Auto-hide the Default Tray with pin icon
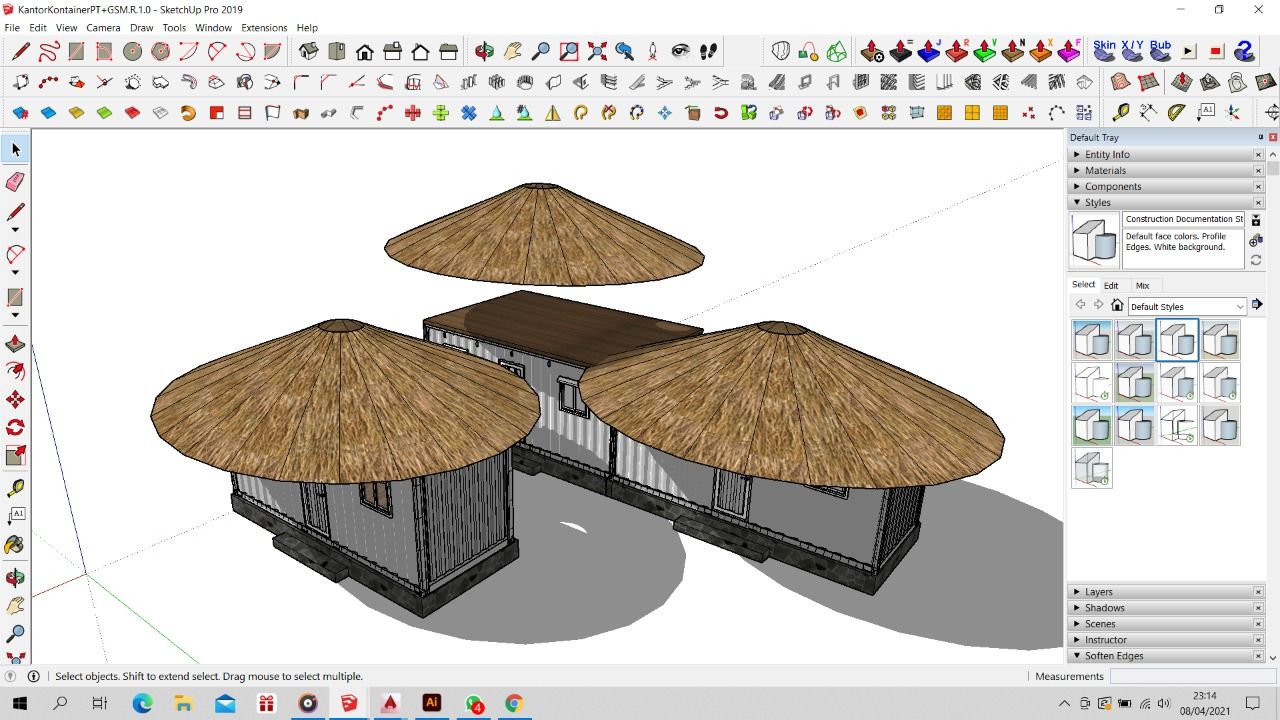The height and width of the screenshot is (720, 1280). tap(1260, 137)
